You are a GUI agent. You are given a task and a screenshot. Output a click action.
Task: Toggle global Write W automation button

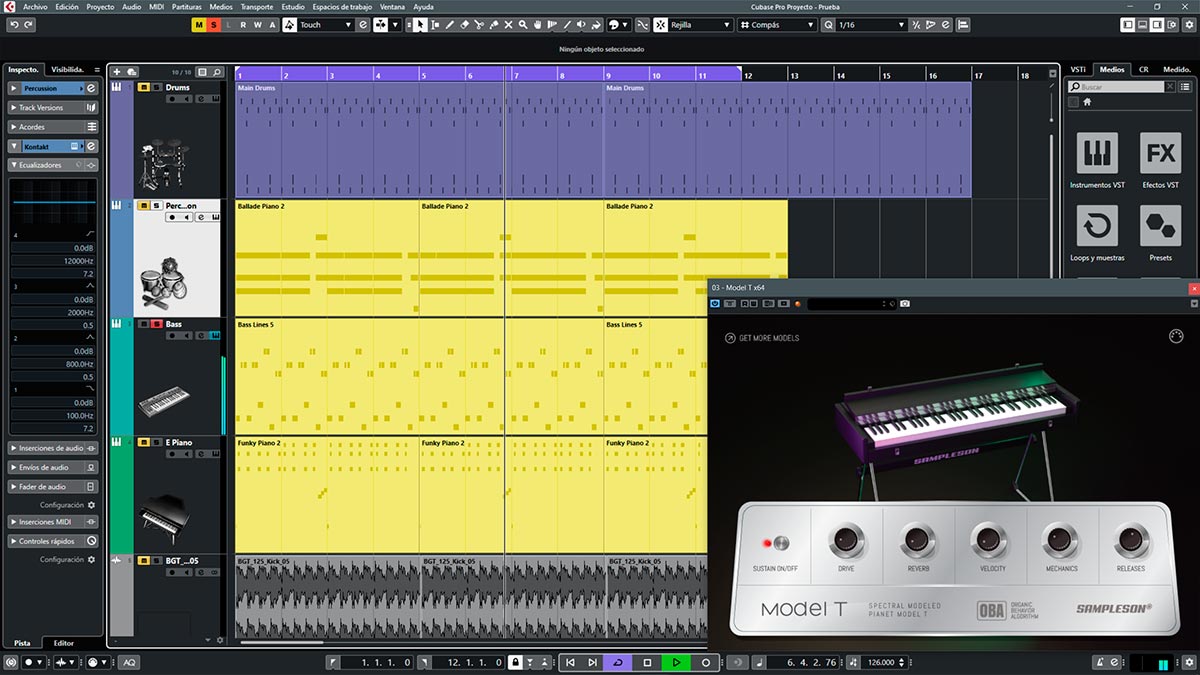258,24
